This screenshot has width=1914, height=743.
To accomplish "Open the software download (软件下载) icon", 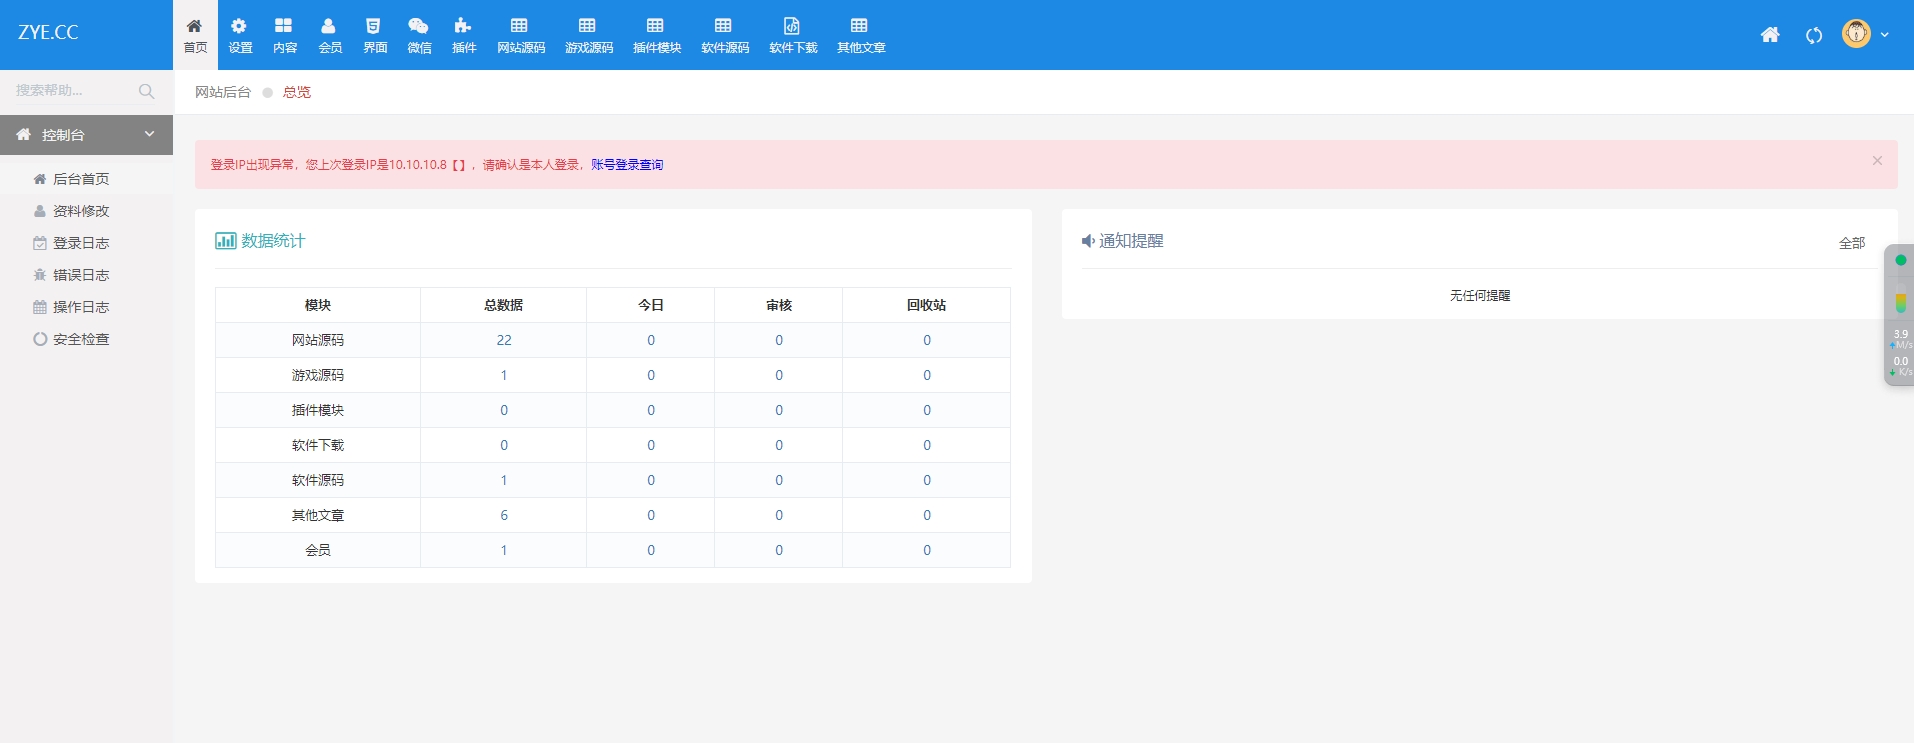I will pyautogui.click(x=792, y=26).
